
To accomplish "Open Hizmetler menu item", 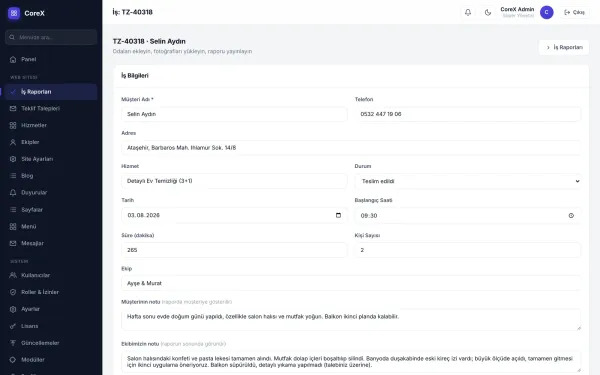I will [x=51, y=125].
